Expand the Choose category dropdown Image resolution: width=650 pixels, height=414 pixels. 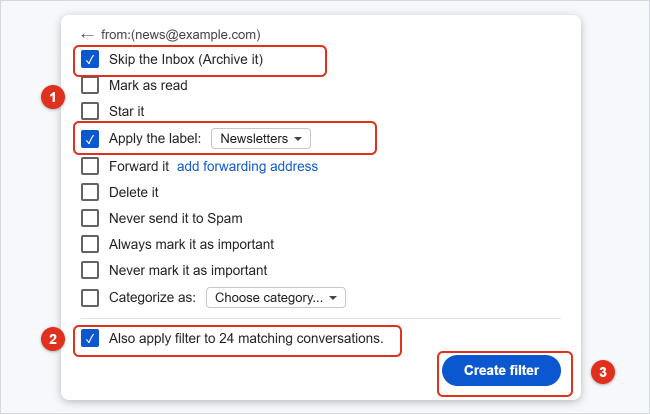pyautogui.click(x=276, y=298)
